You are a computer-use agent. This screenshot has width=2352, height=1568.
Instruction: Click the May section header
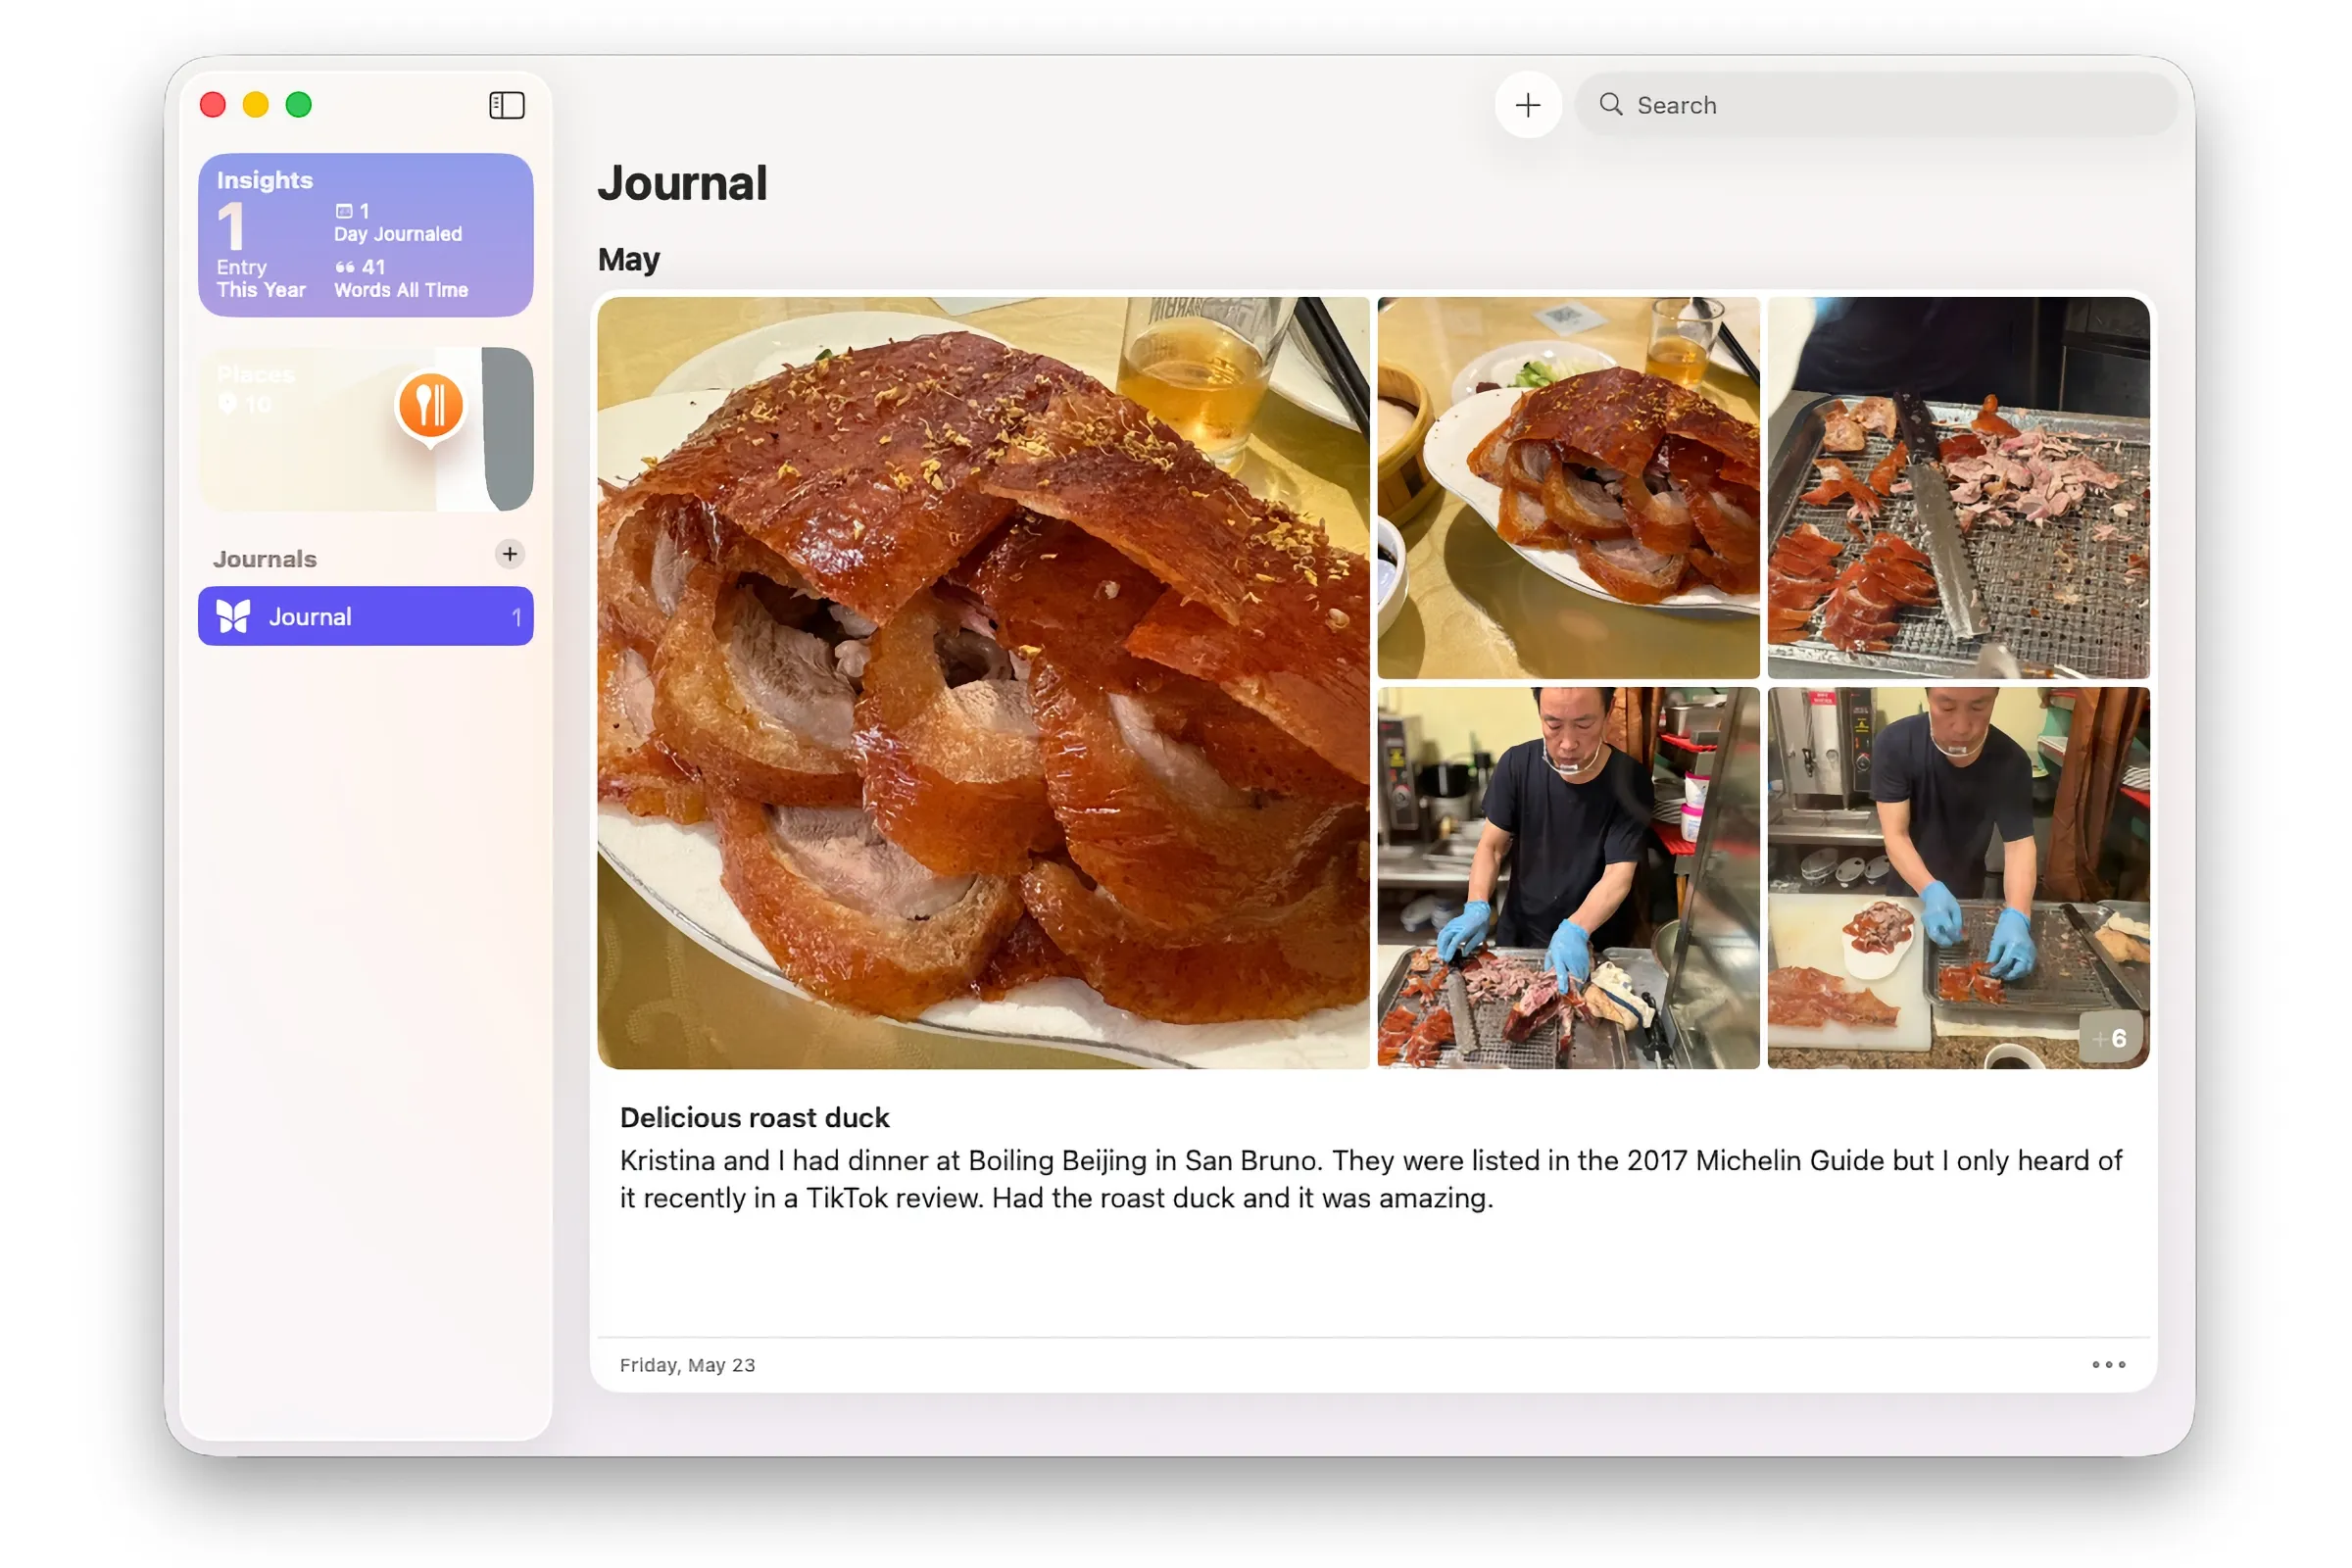[628, 259]
